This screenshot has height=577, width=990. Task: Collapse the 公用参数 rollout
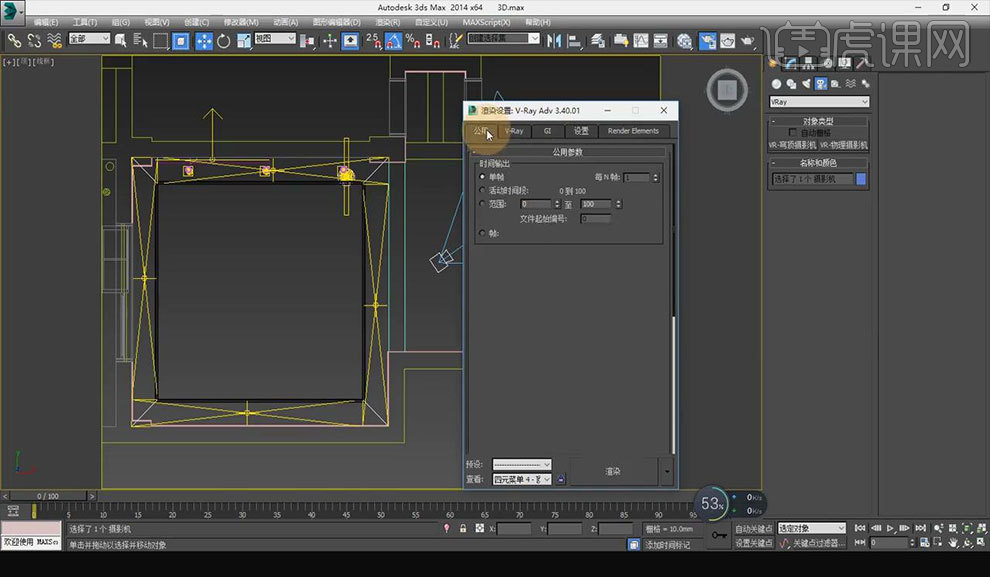pyautogui.click(x=568, y=152)
